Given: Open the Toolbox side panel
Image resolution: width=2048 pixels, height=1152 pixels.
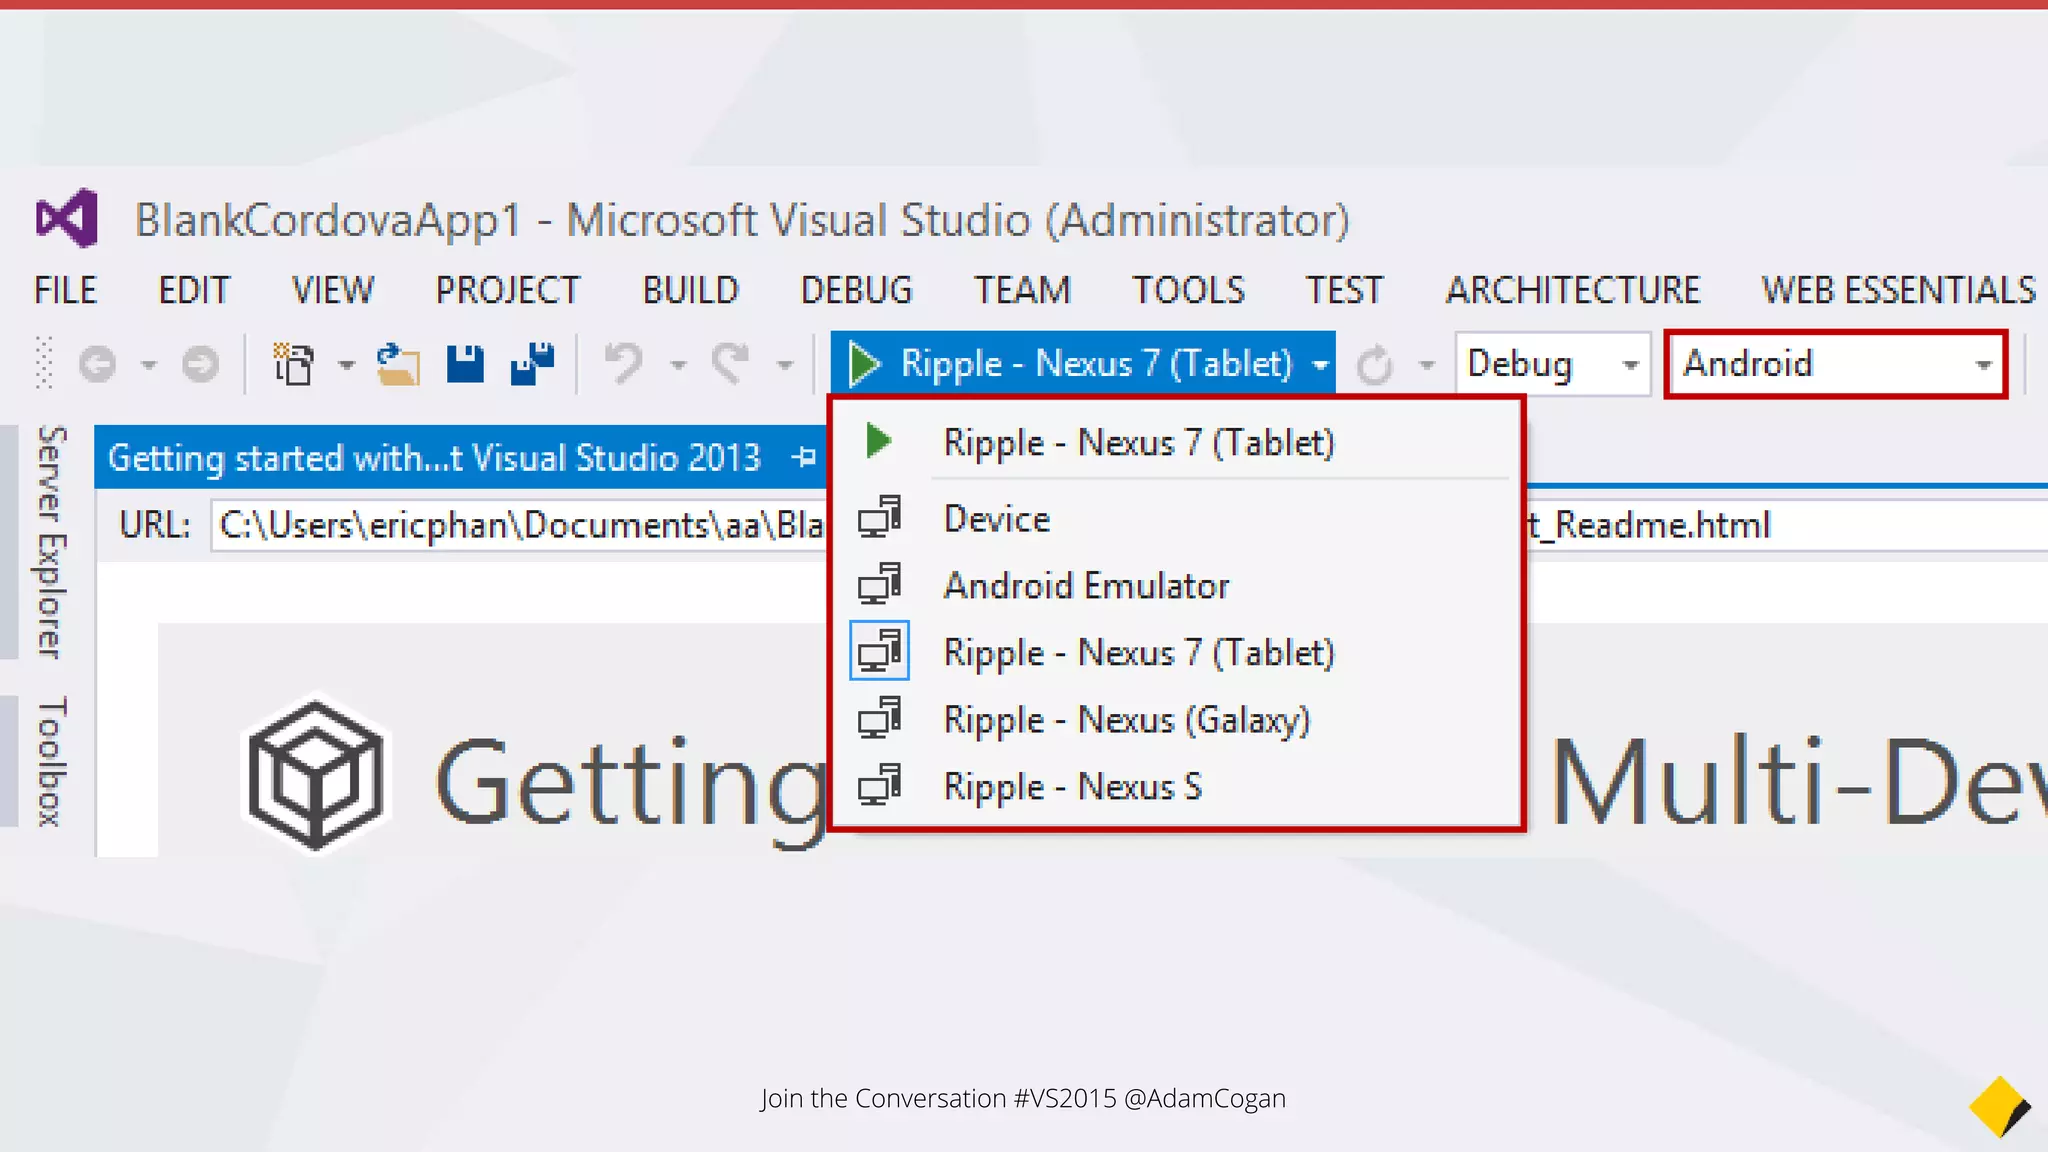Looking at the screenshot, I should coord(51,762).
